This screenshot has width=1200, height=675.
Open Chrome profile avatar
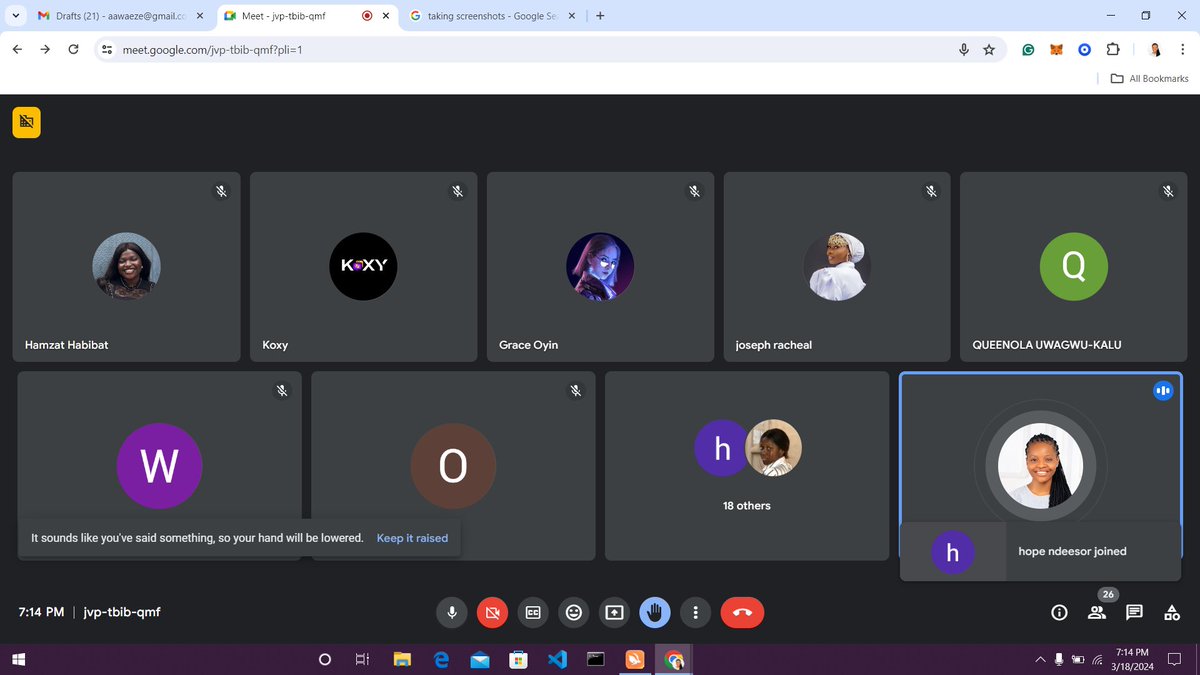[x=1155, y=49]
